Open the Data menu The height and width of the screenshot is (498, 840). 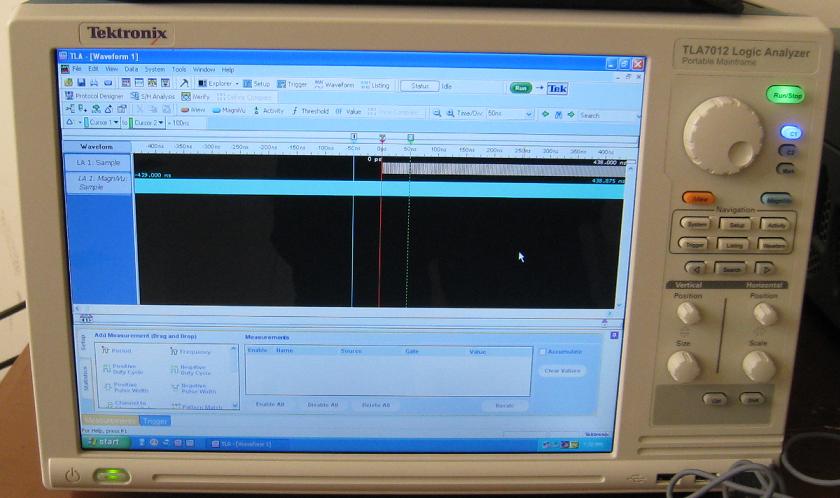(131, 69)
